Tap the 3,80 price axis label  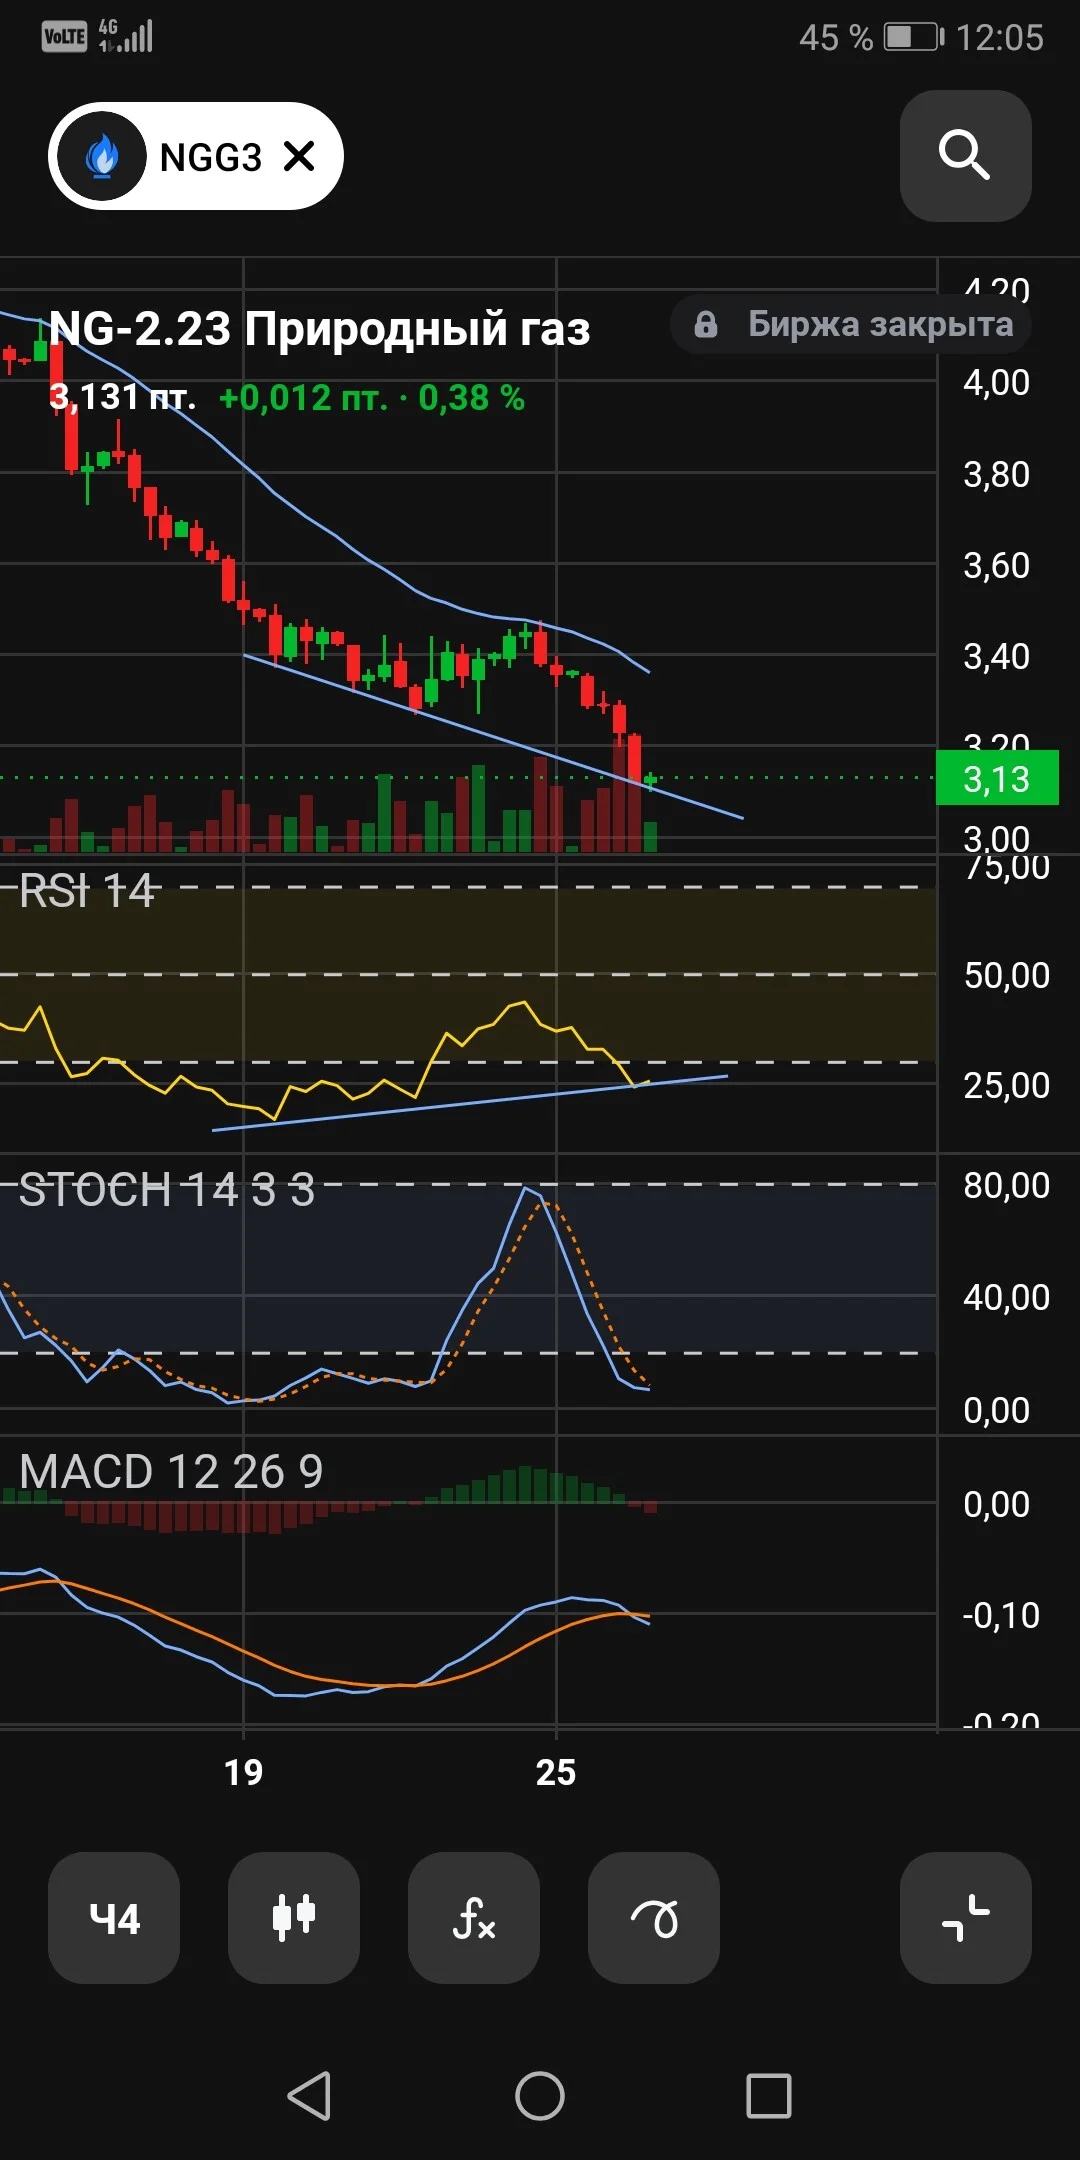coord(997,474)
